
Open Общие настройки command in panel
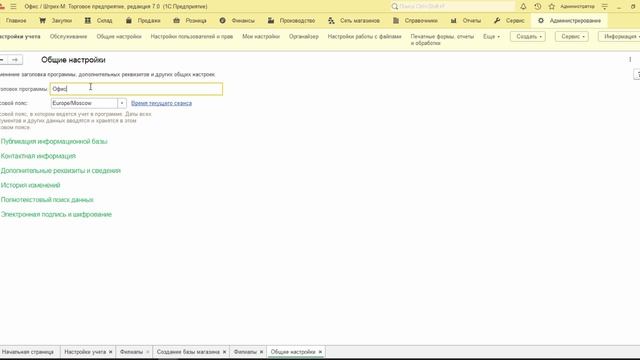(x=119, y=37)
